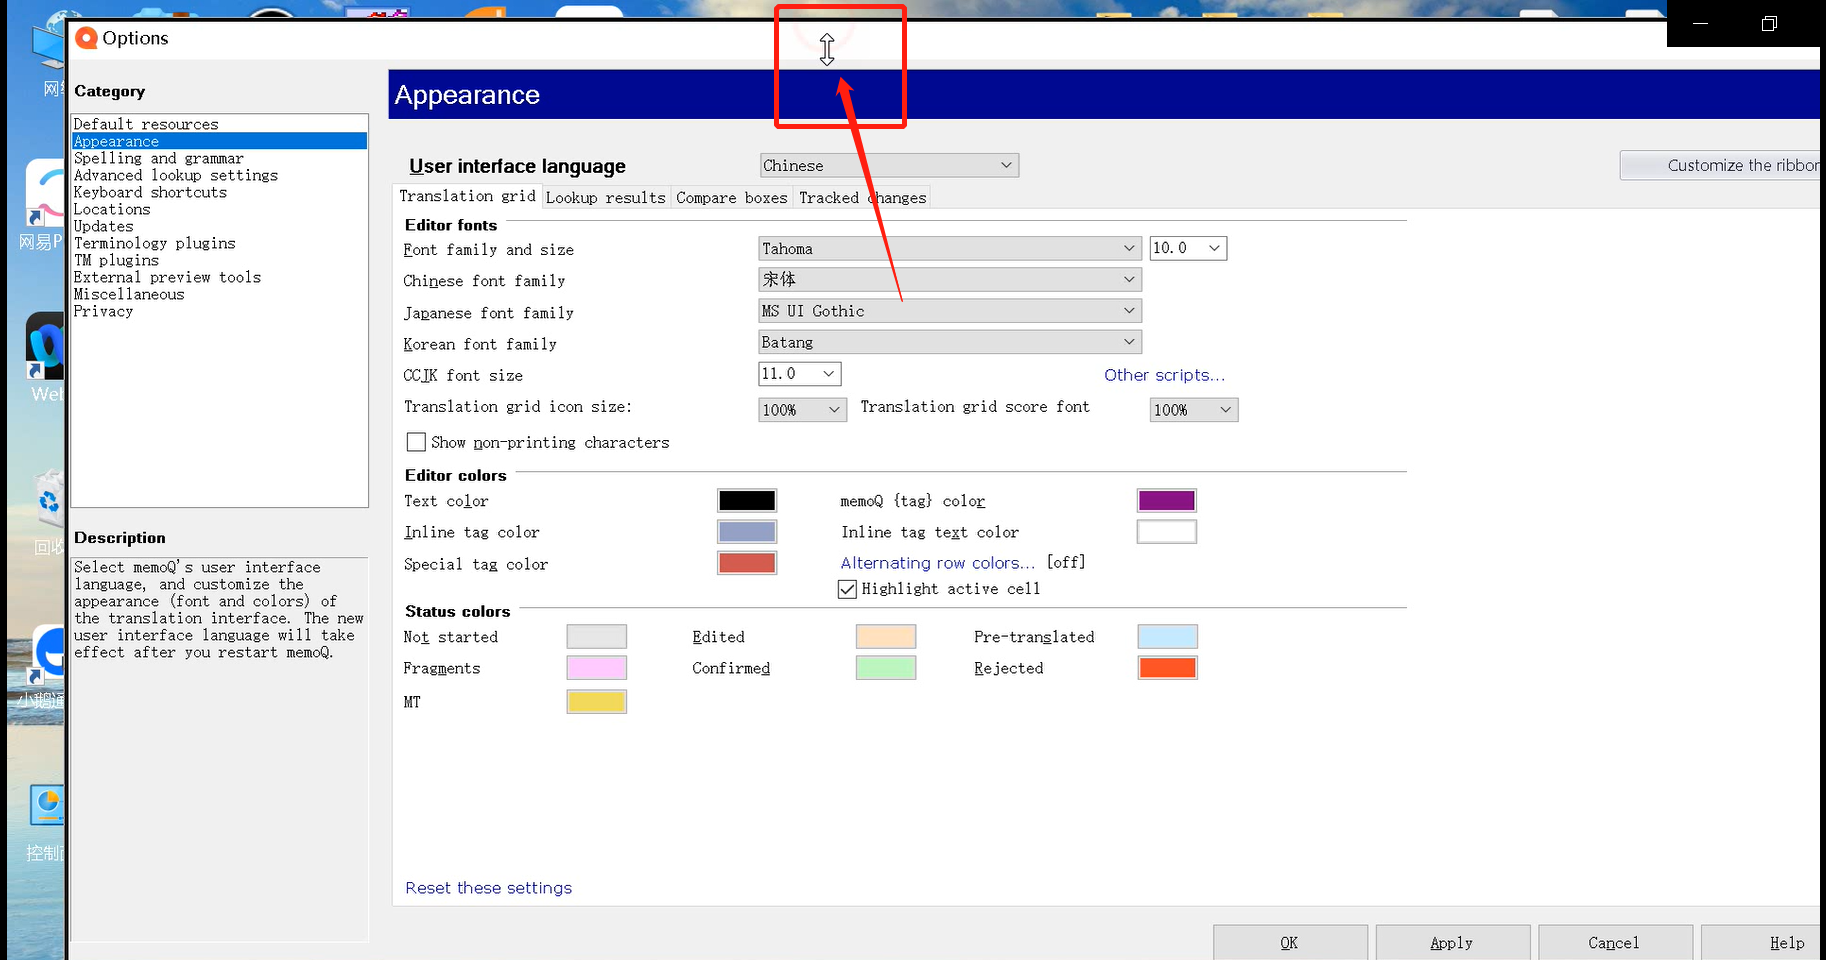Open Japanese font family MS UI Gothic dropdown

tap(950, 311)
